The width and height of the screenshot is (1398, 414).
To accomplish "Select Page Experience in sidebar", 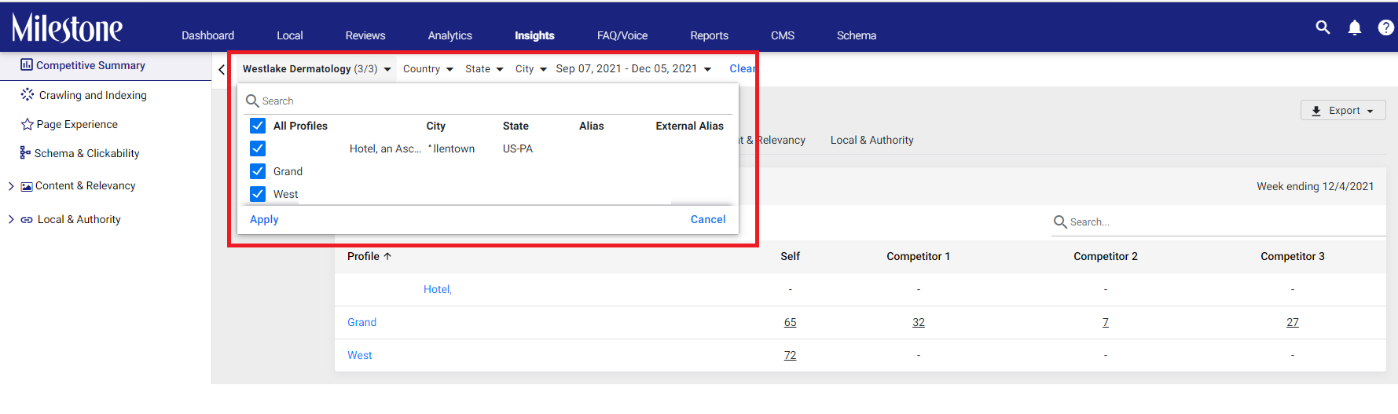I will click(77, 124).
